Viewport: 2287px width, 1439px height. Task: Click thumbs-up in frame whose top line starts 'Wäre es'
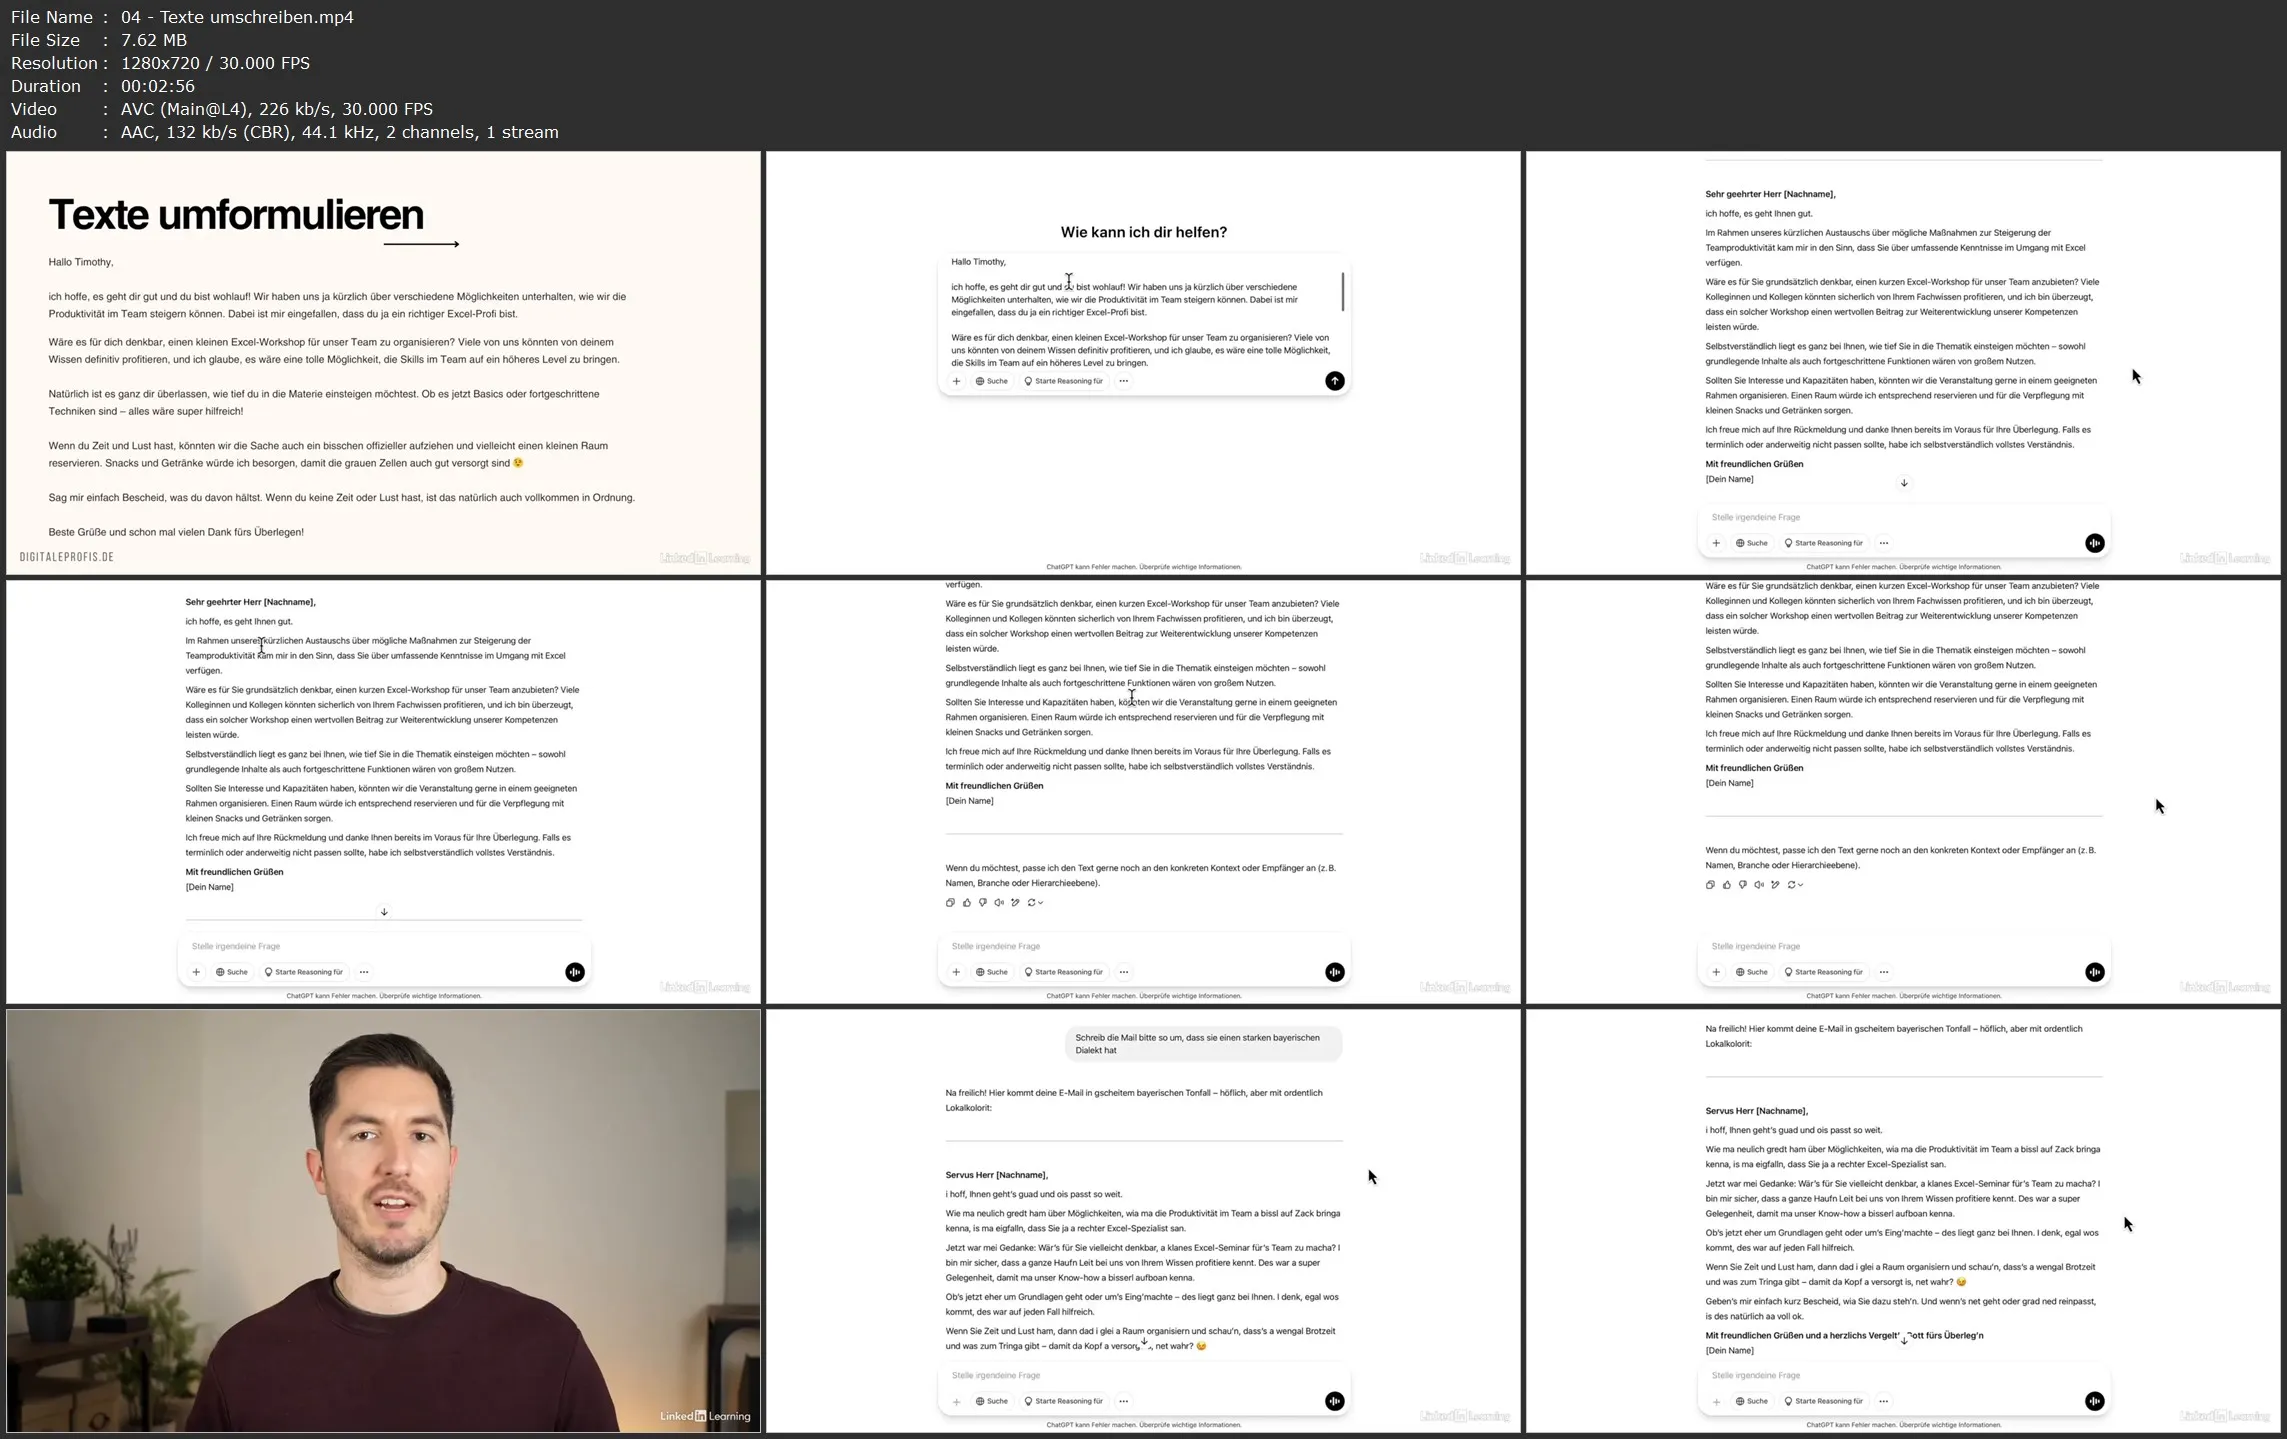pyautogui.click(x=1726, y=884)
